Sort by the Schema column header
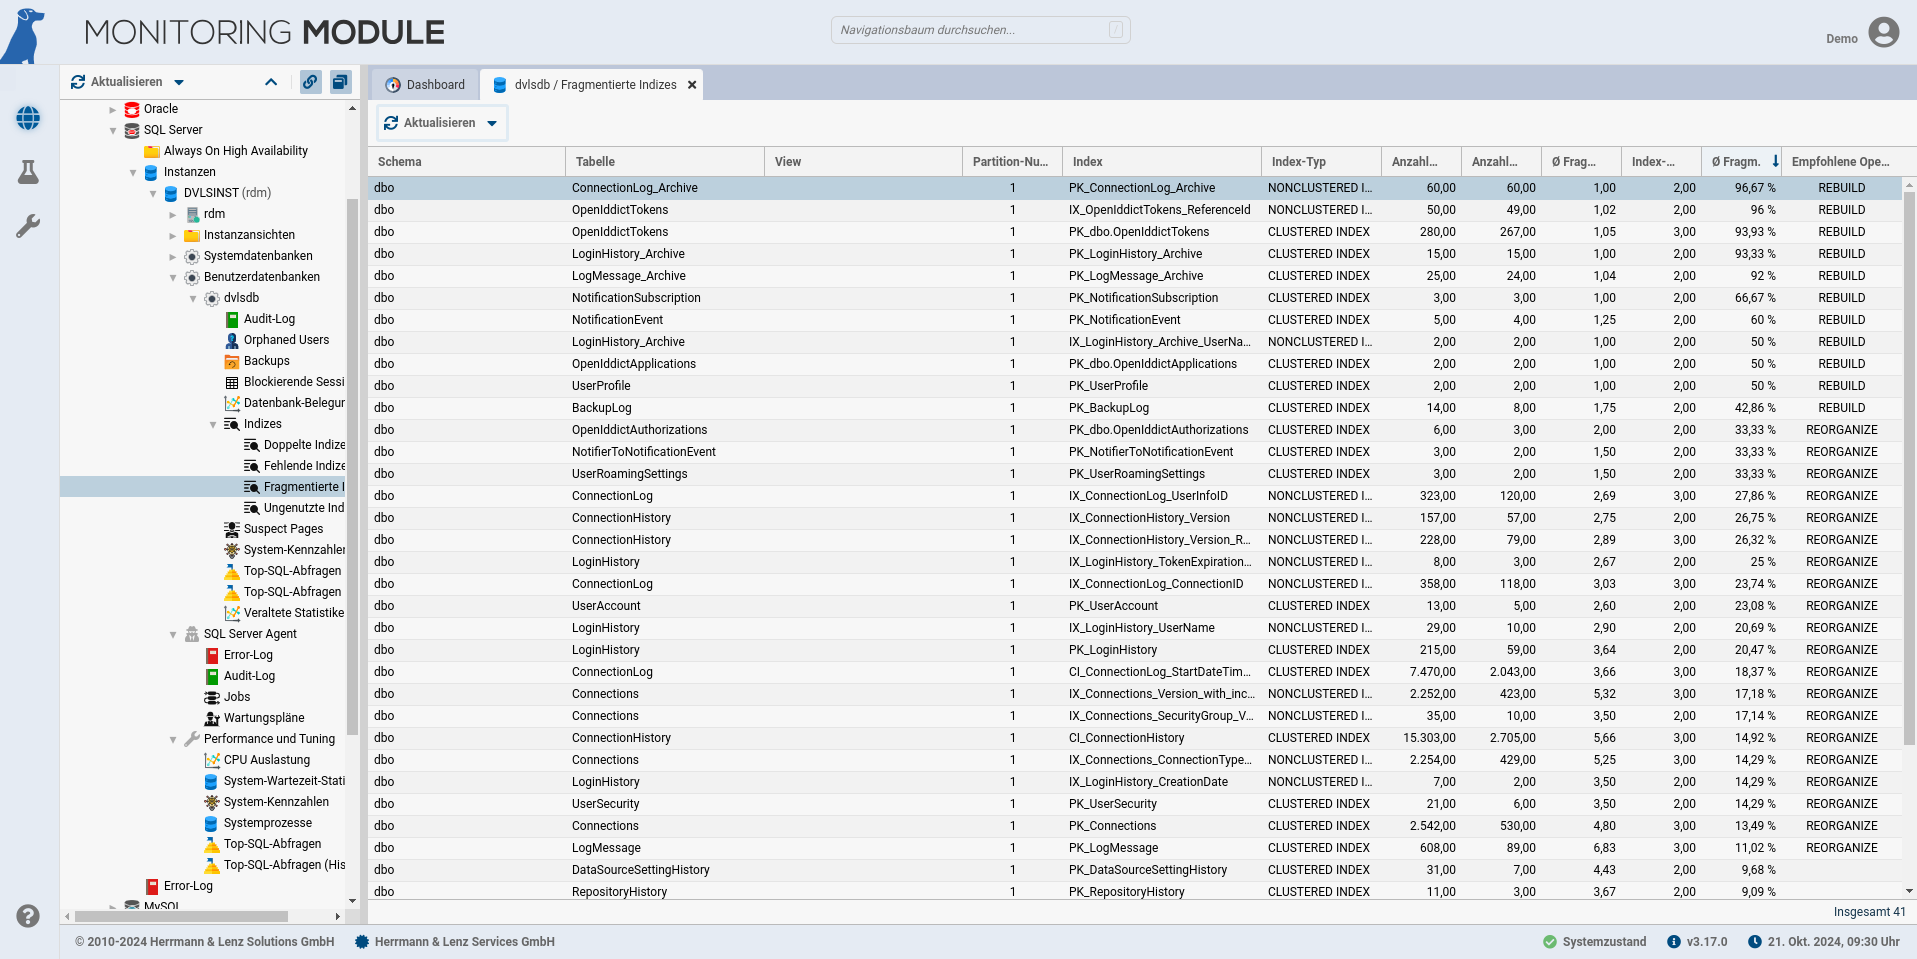Image resolution: width=1917 pixels, height=959 pixels. coord(467,162)
